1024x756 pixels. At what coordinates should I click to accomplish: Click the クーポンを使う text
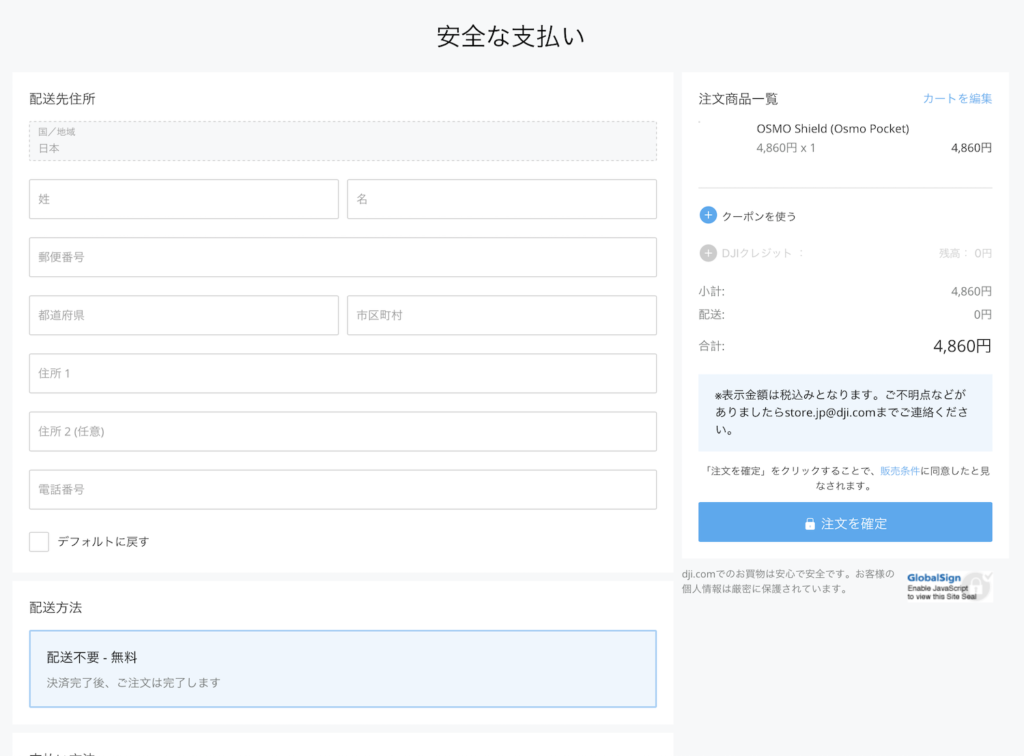759,216
